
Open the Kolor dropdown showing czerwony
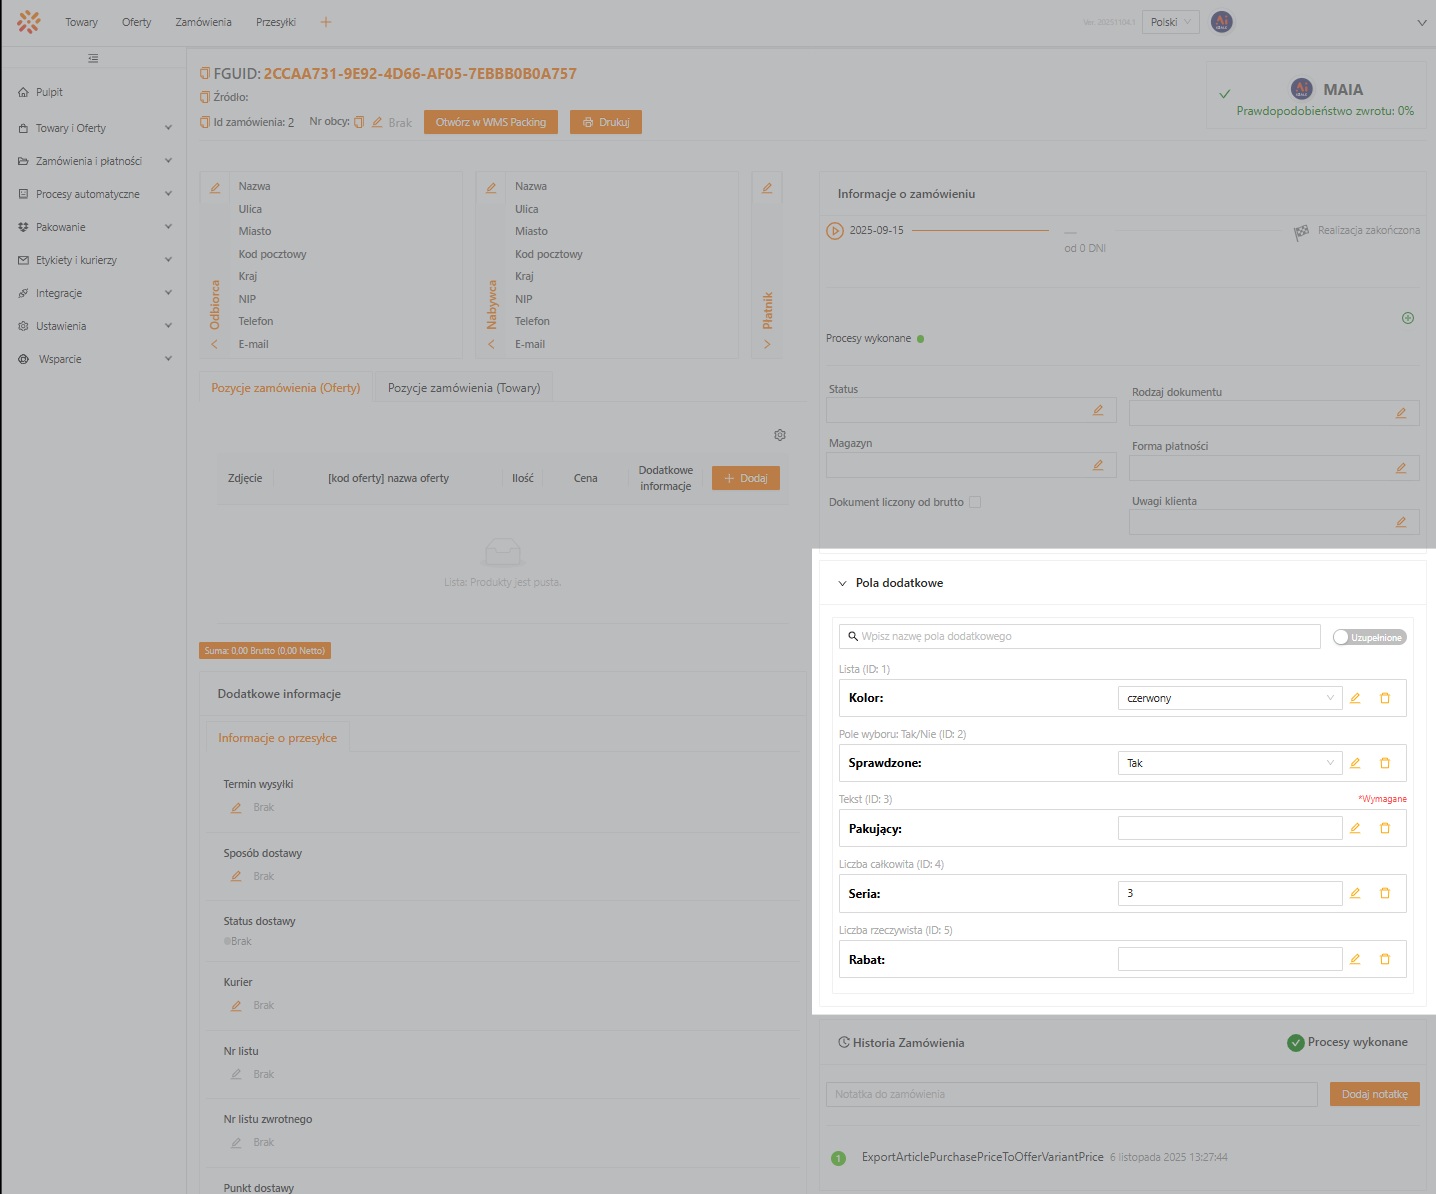[x=1229, y=698]
